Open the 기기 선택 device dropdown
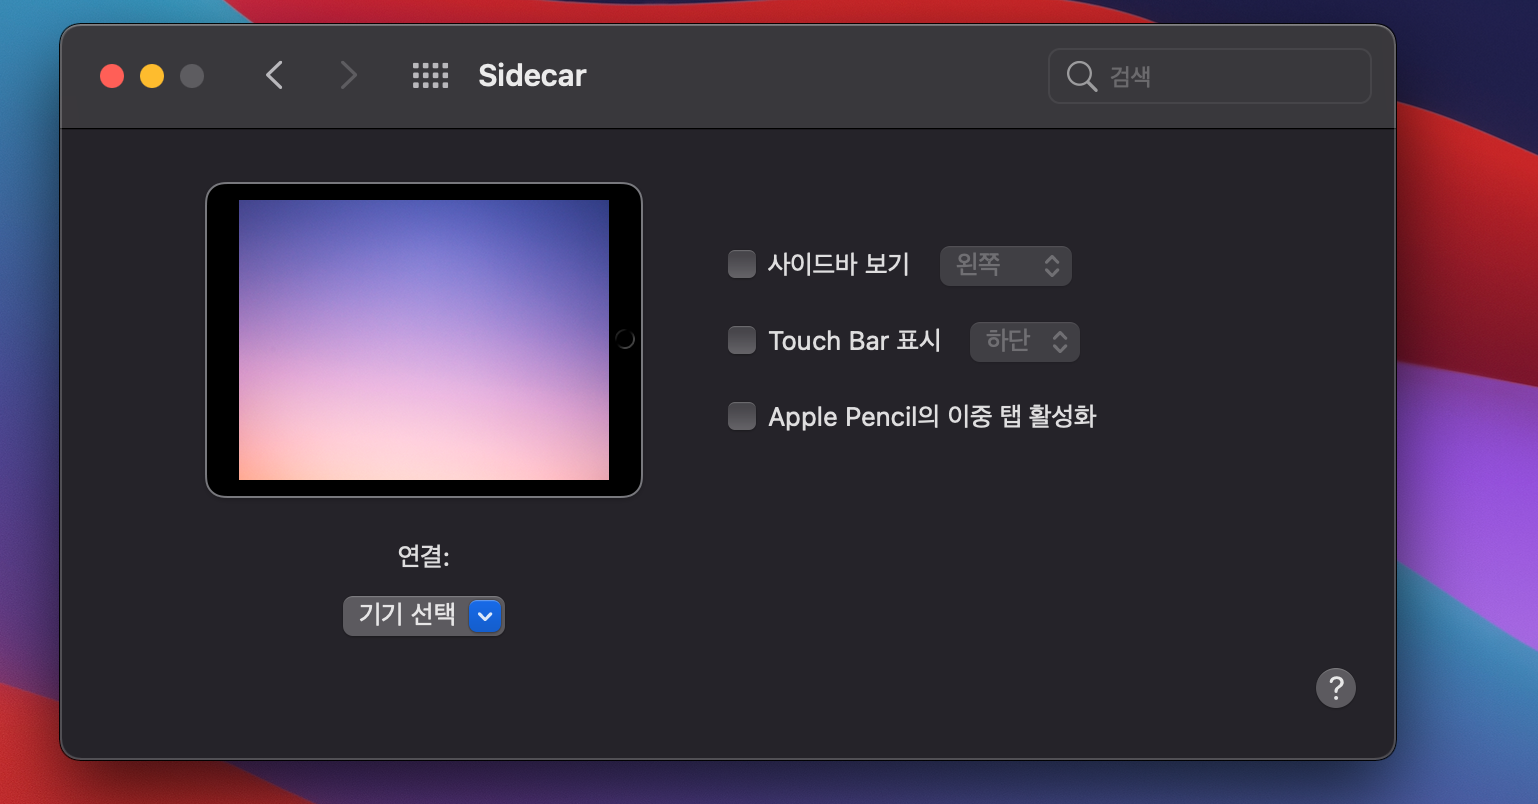Image resolution: width=1538 pixels, height=804 pixels. [424, 616]
